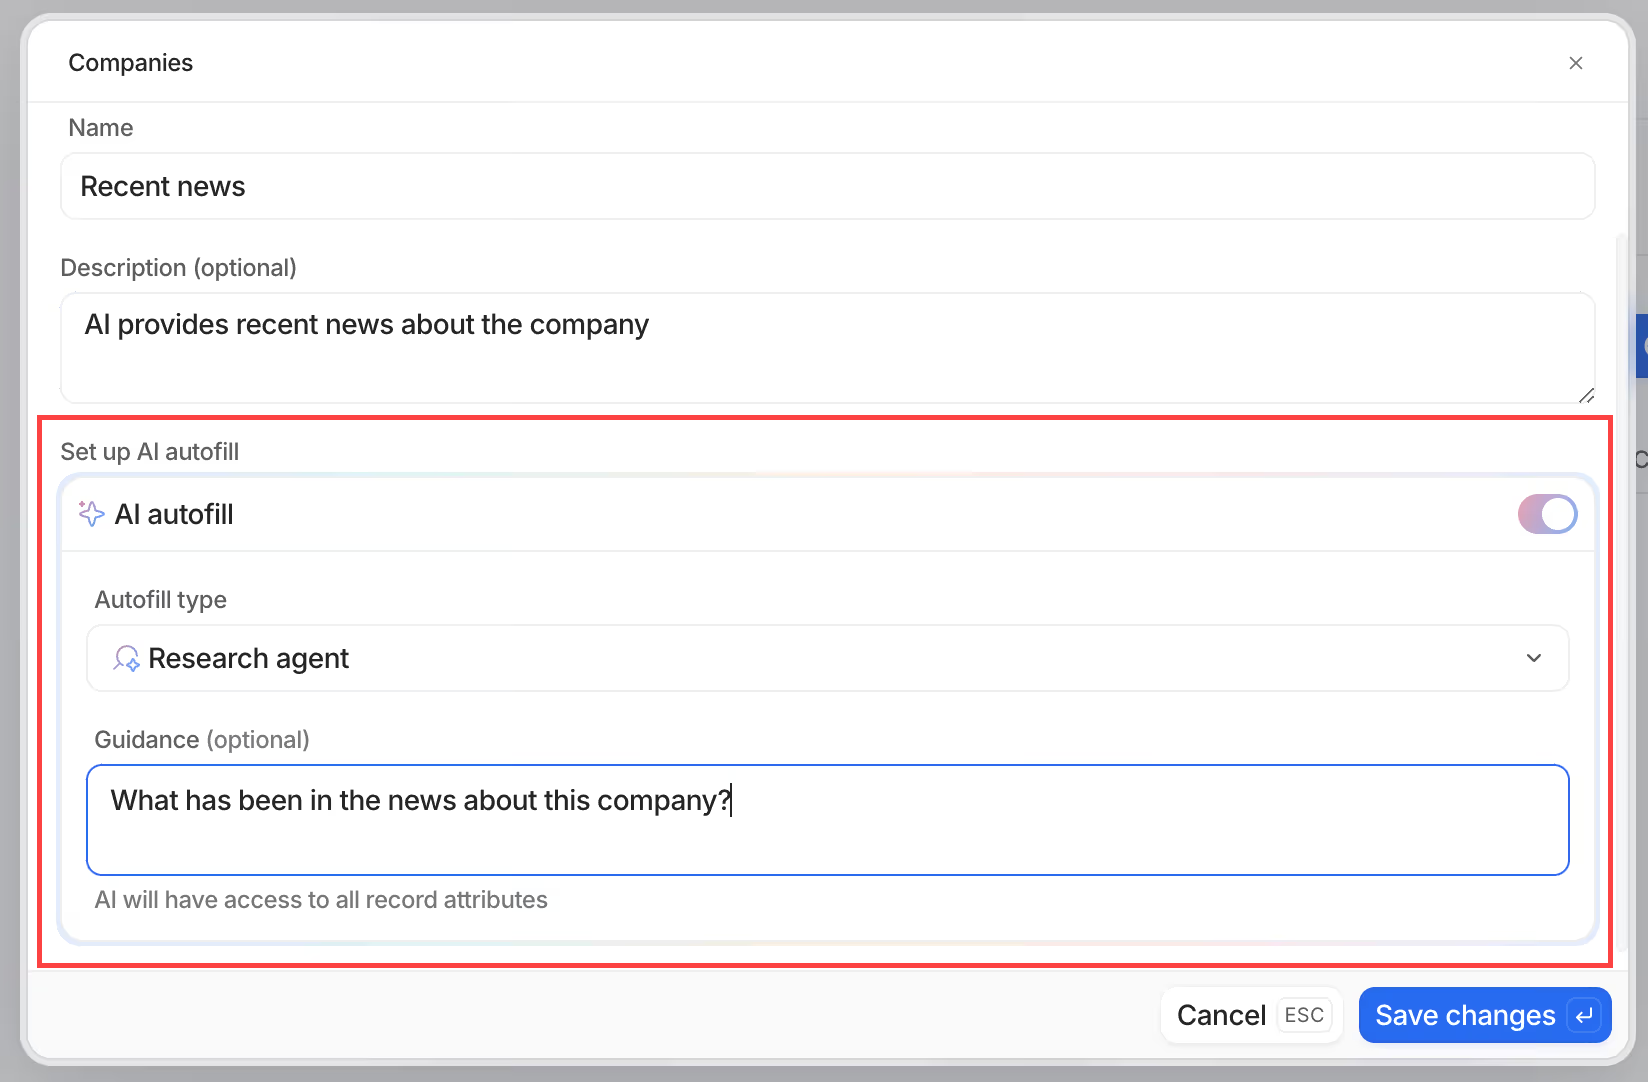
Task: Click the 'Guidance (optional)' label
Action: (202, 740)
